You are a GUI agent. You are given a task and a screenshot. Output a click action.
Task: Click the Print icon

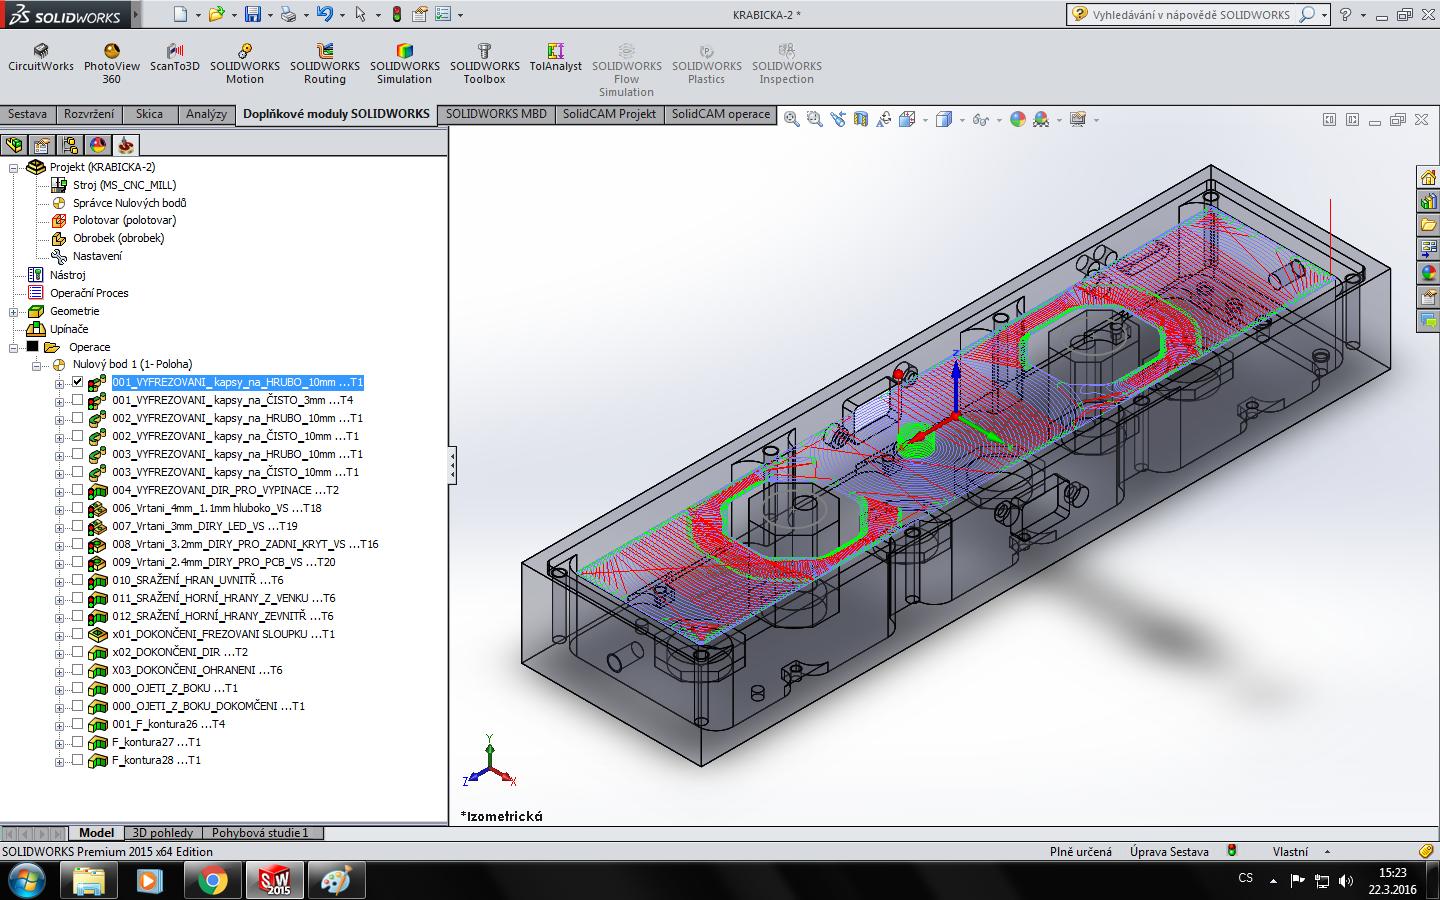click(288, 14)
